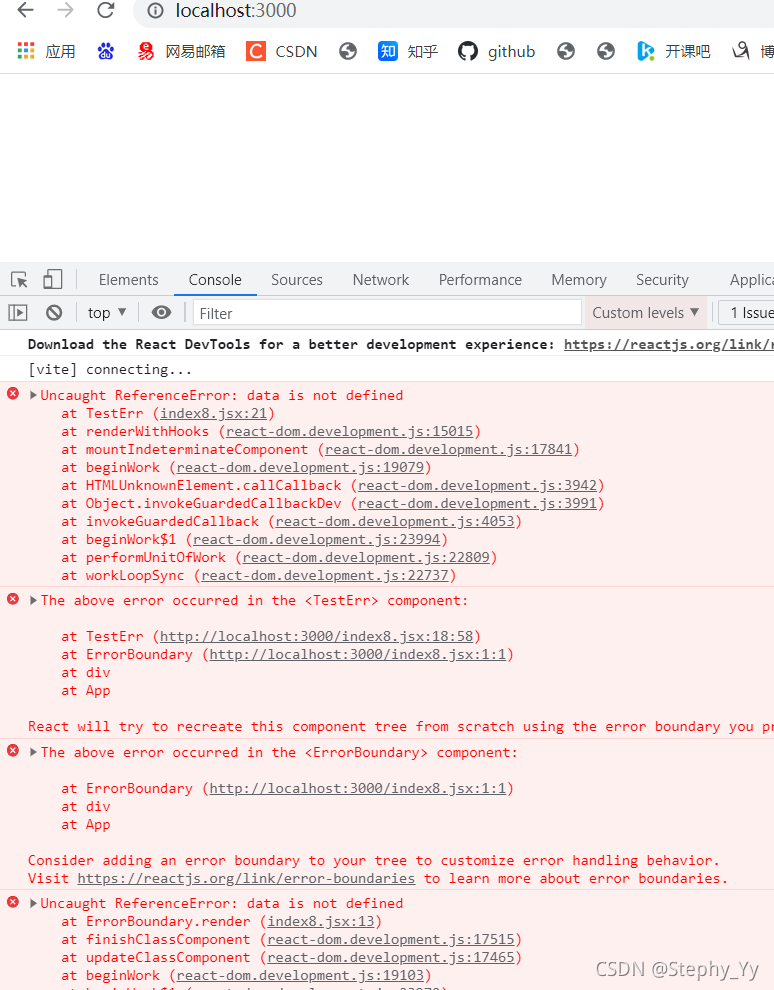Screen dimensions: 774x990
Task: Open the globe bookmark right after github
Action: (566, 51)
